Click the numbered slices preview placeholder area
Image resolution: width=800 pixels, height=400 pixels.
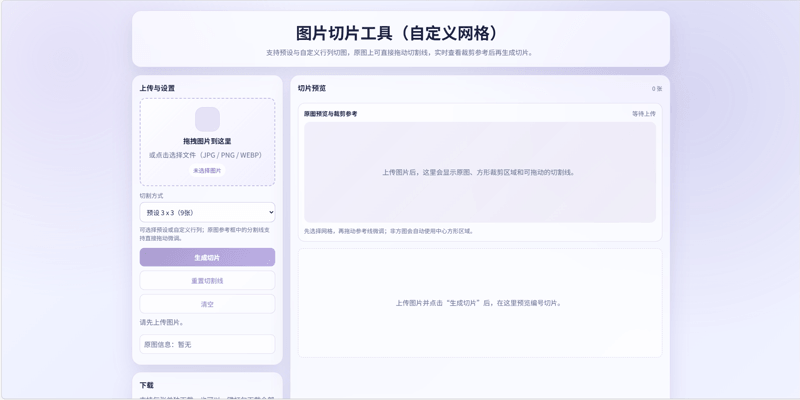(480, 303)
